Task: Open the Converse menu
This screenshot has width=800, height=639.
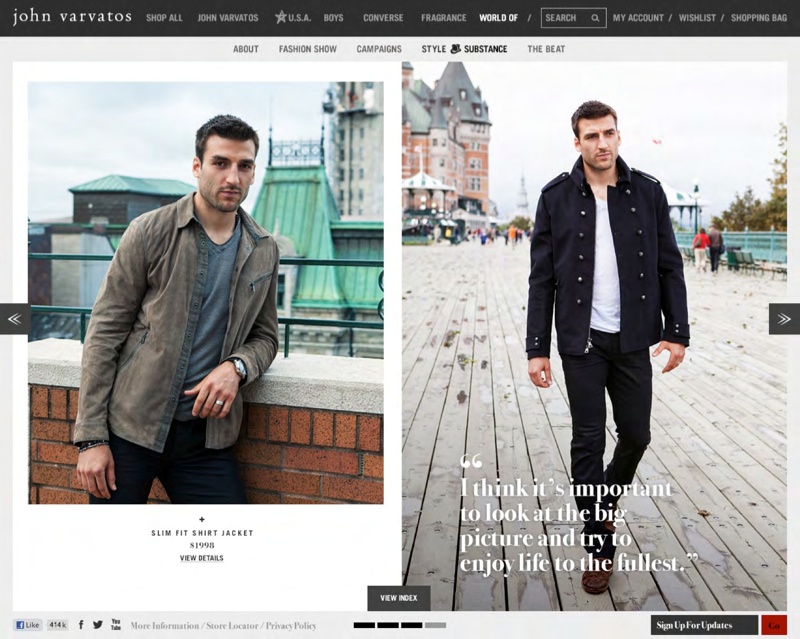Action: tap(383, 18)
